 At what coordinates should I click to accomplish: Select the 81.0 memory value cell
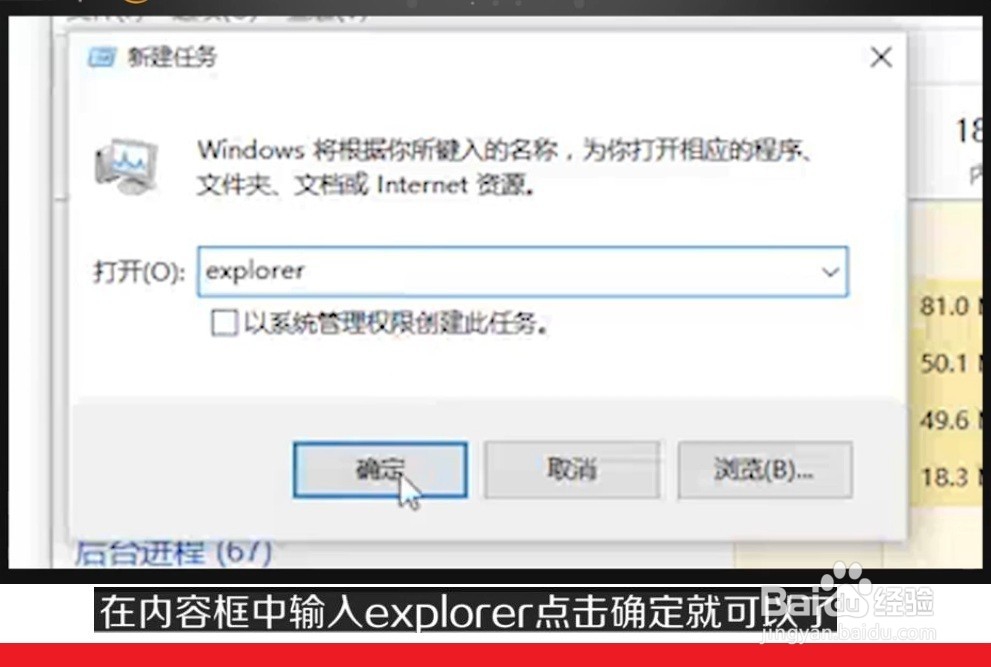point(946,307)
